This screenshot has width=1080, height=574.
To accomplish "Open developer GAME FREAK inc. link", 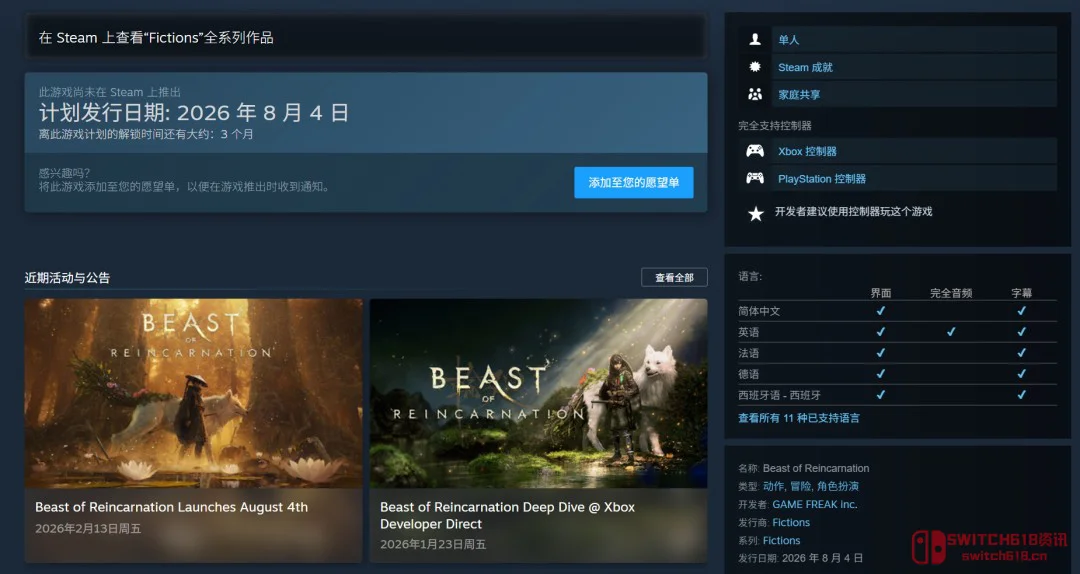I will coord(815,504).
